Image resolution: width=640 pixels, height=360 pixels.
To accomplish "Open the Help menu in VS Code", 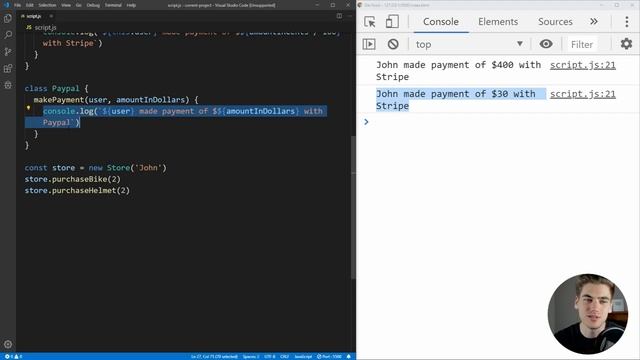I will pyautogui.click(x=131, y=5).
